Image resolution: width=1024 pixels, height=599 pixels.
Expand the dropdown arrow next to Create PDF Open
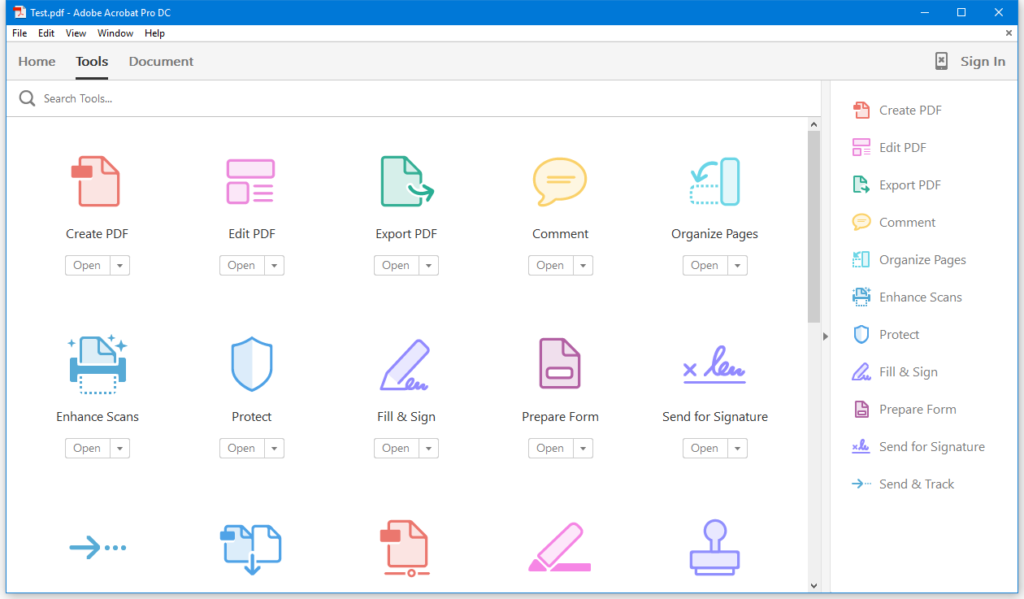tap(120, 265)
